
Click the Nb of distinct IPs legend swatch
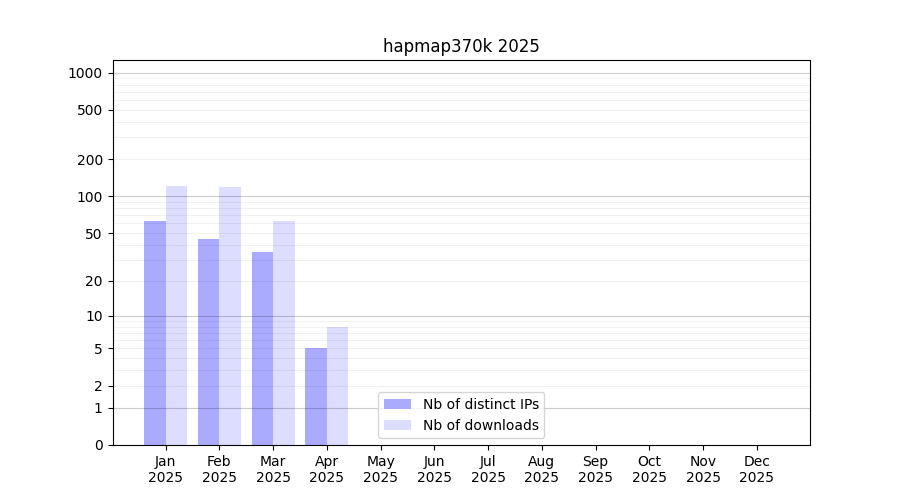click(397, 404)
